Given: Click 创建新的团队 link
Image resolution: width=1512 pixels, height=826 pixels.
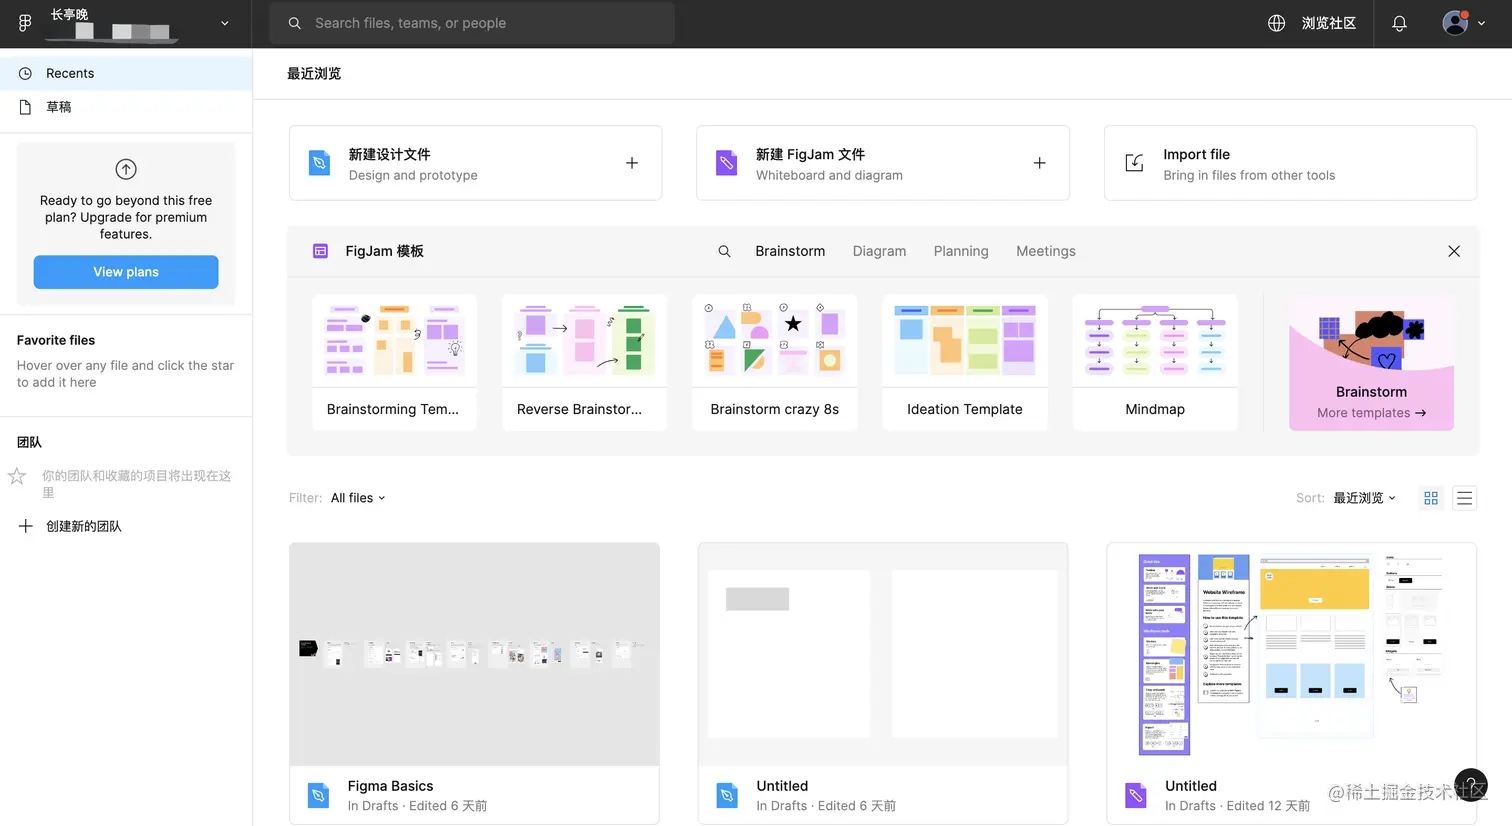Looking at the screenshot, I should pyautogui.click(x=84, y=526).
